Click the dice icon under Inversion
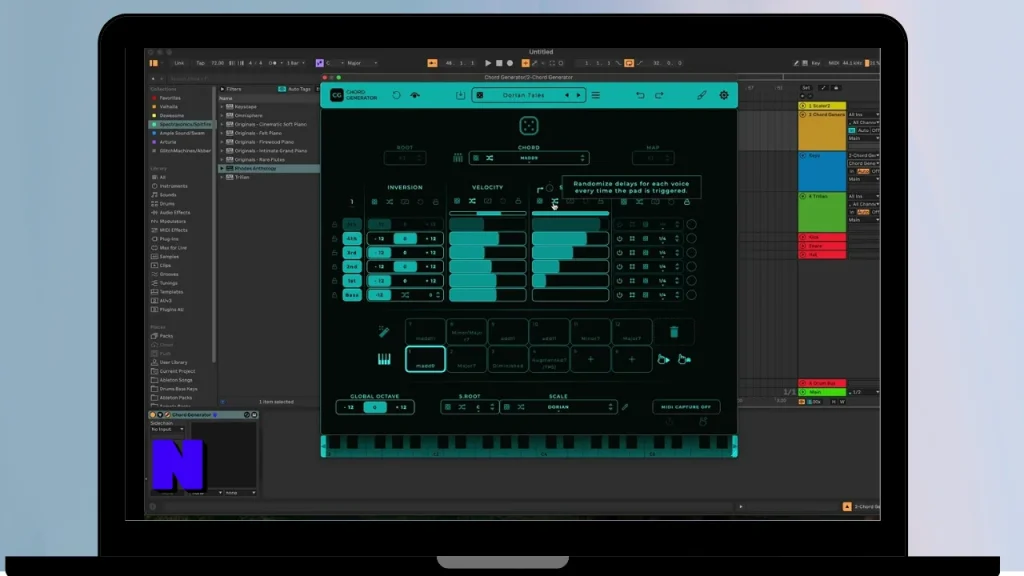The image size is (1024, 576). tap(374, 202)
